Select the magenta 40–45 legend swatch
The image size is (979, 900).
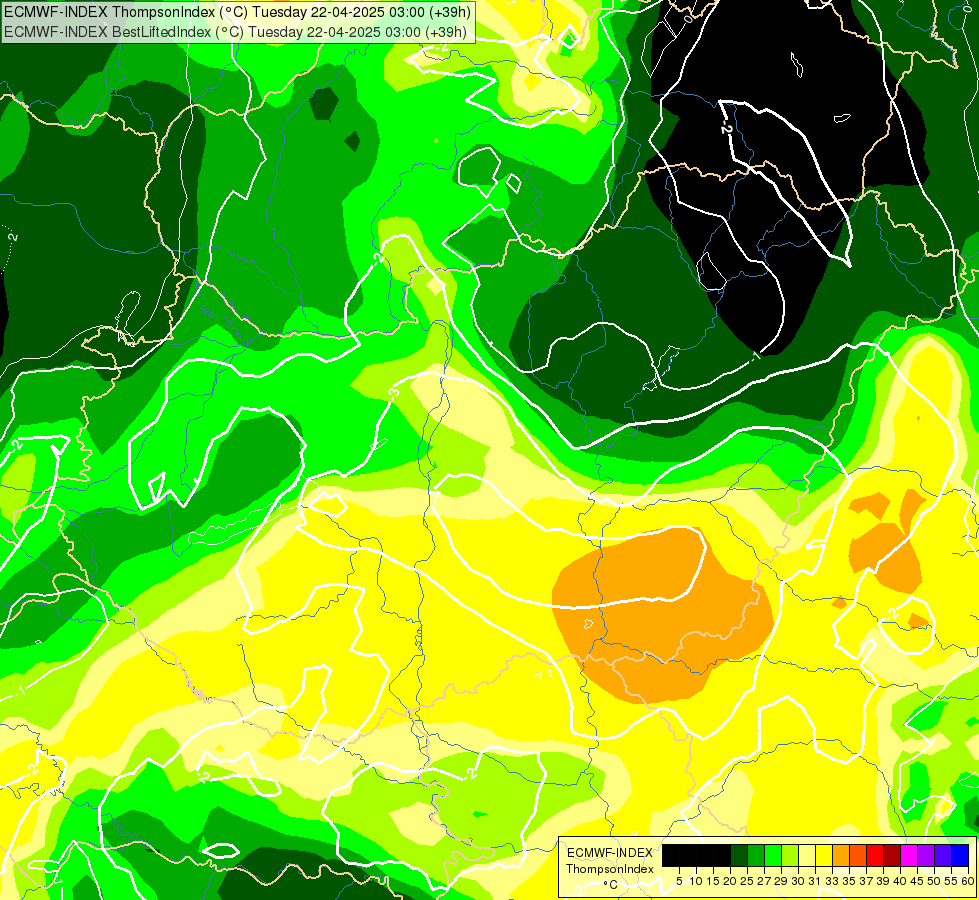[909, 856]
